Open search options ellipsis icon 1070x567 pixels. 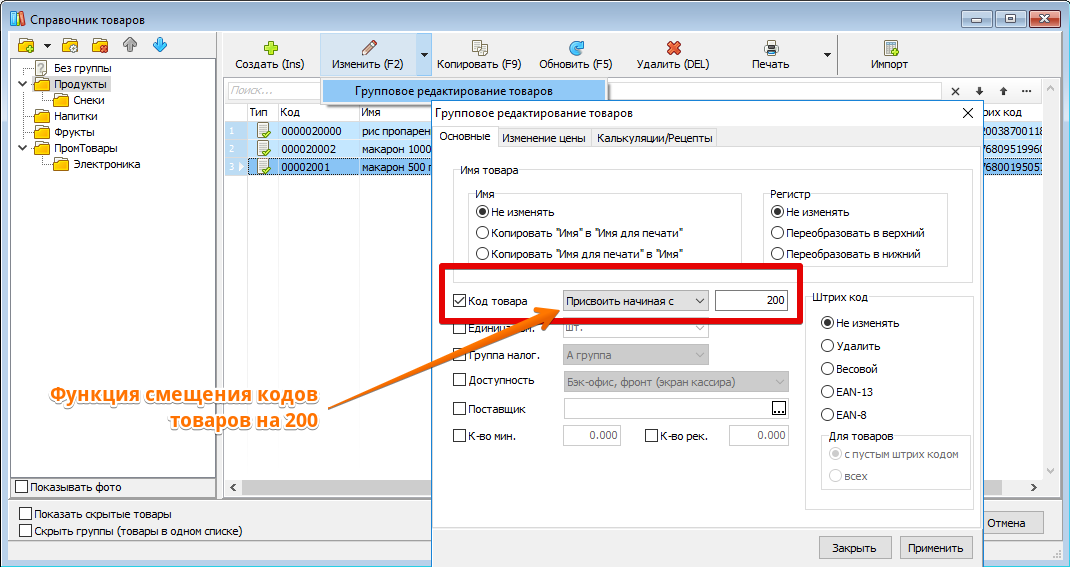click(x=1027, y=91)
